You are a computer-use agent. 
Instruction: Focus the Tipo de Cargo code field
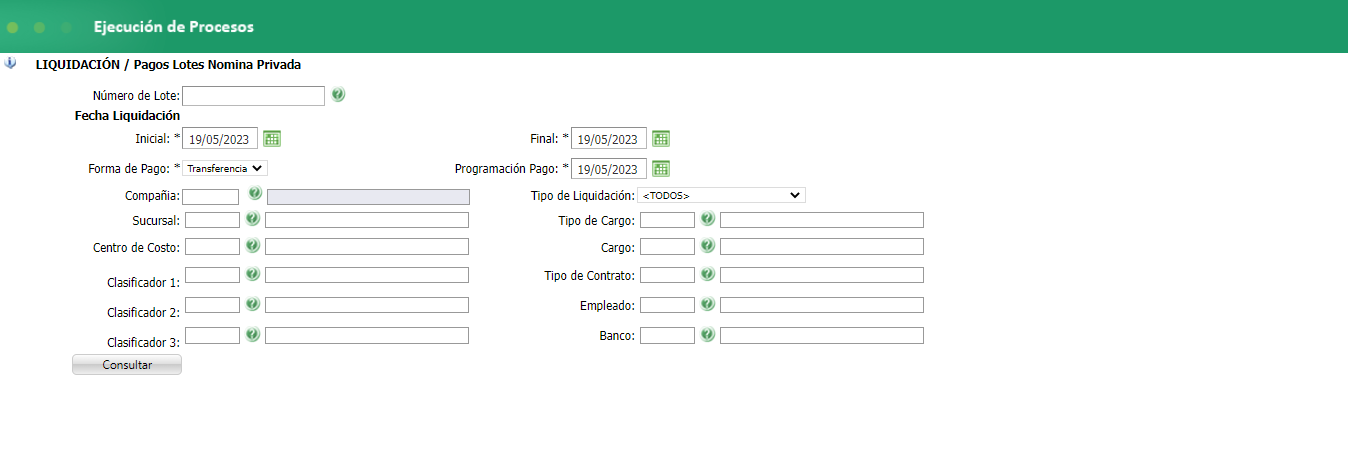(667, 220)
